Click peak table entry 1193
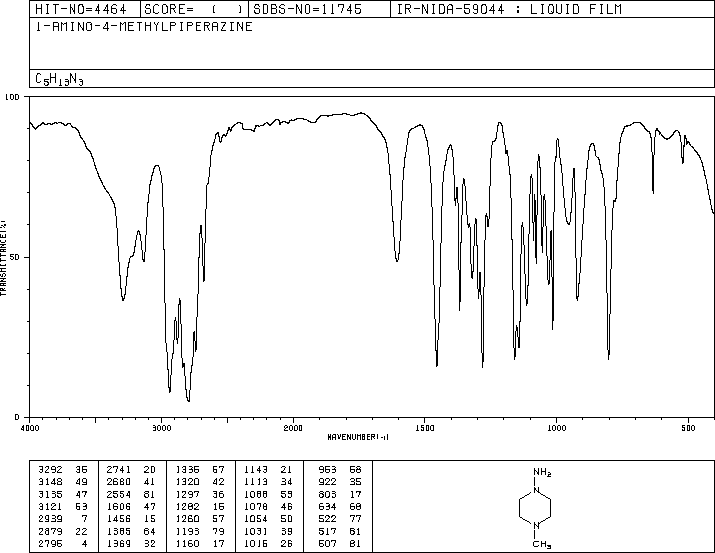The width and height of the screenshot is (715, 553). pyautogui.click(x=187, y=532)
